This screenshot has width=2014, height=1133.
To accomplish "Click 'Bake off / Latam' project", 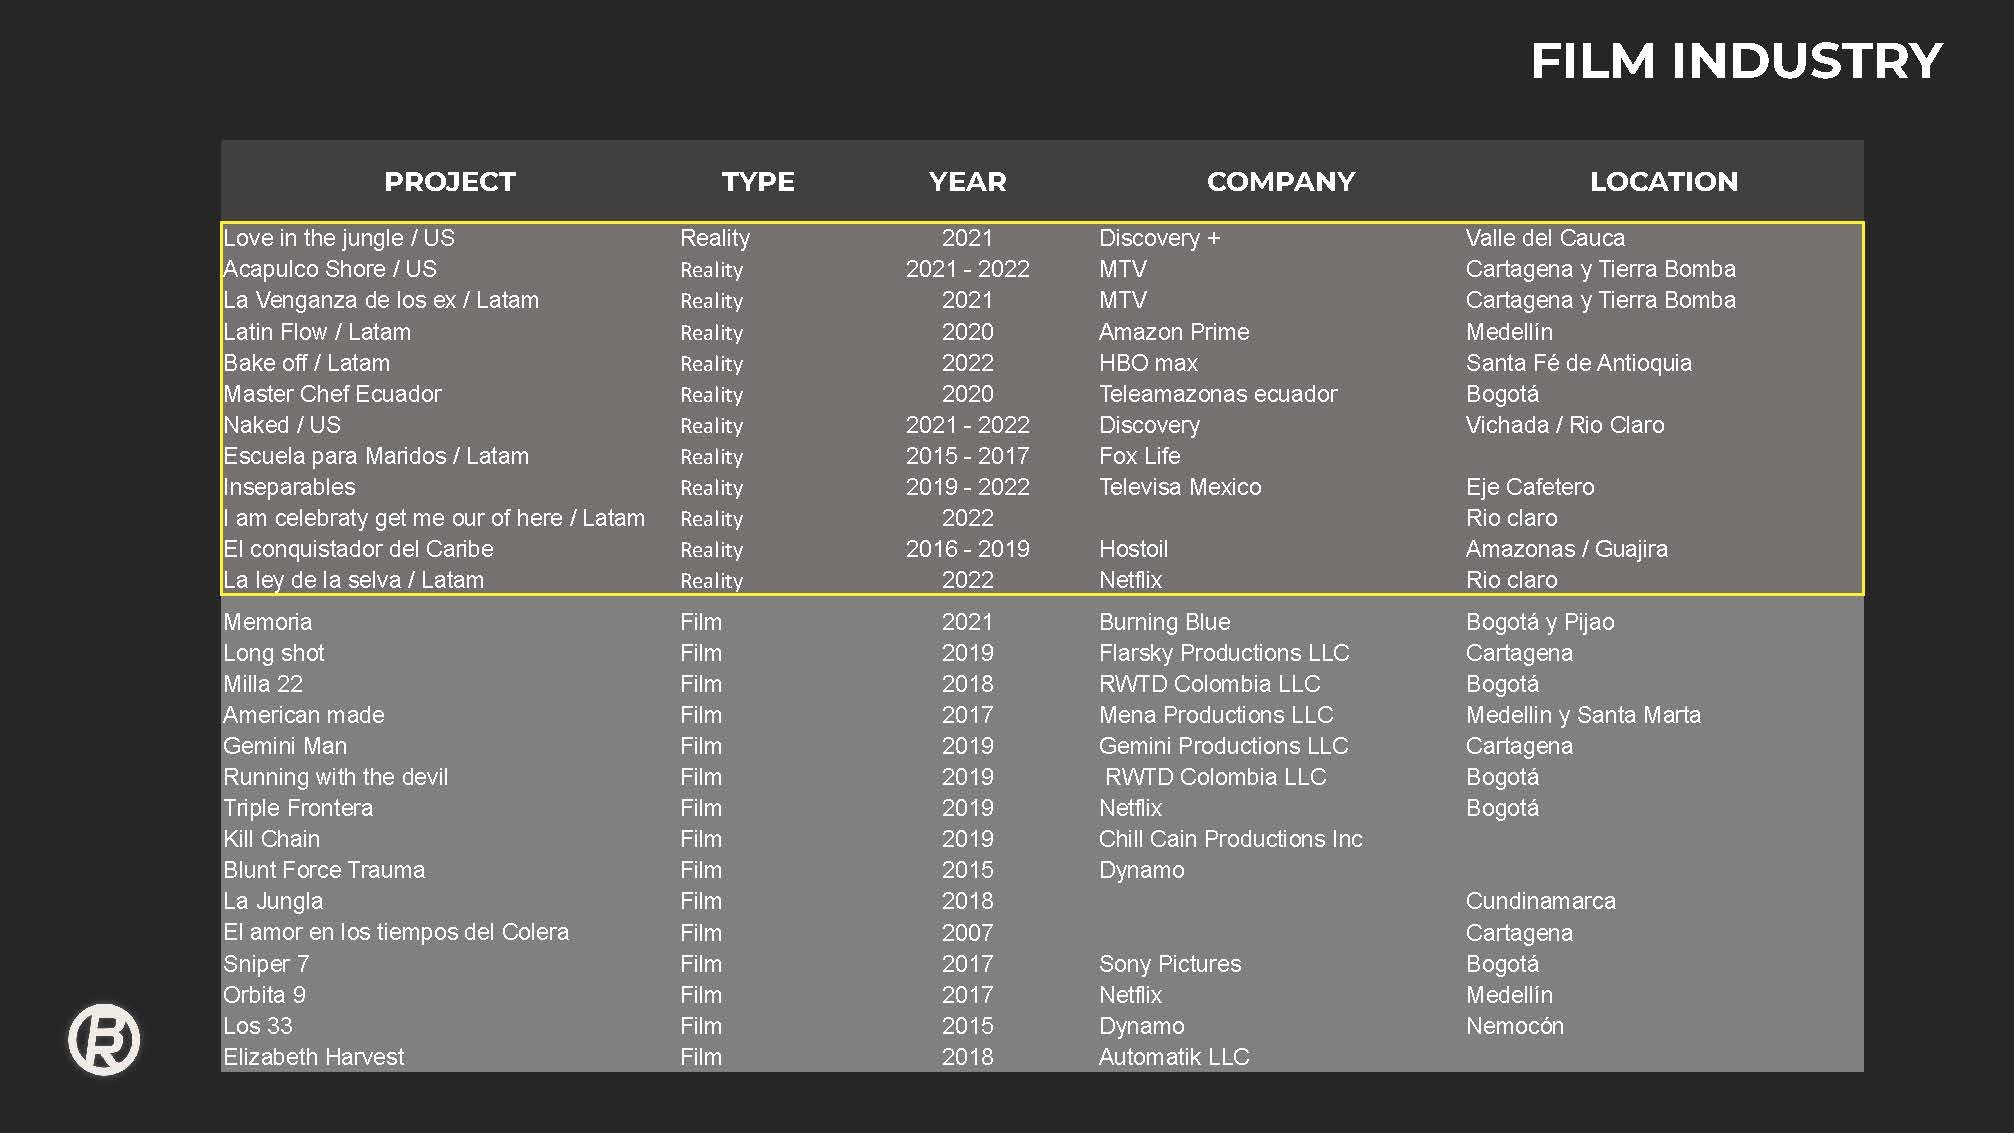I will click(306, 363).
